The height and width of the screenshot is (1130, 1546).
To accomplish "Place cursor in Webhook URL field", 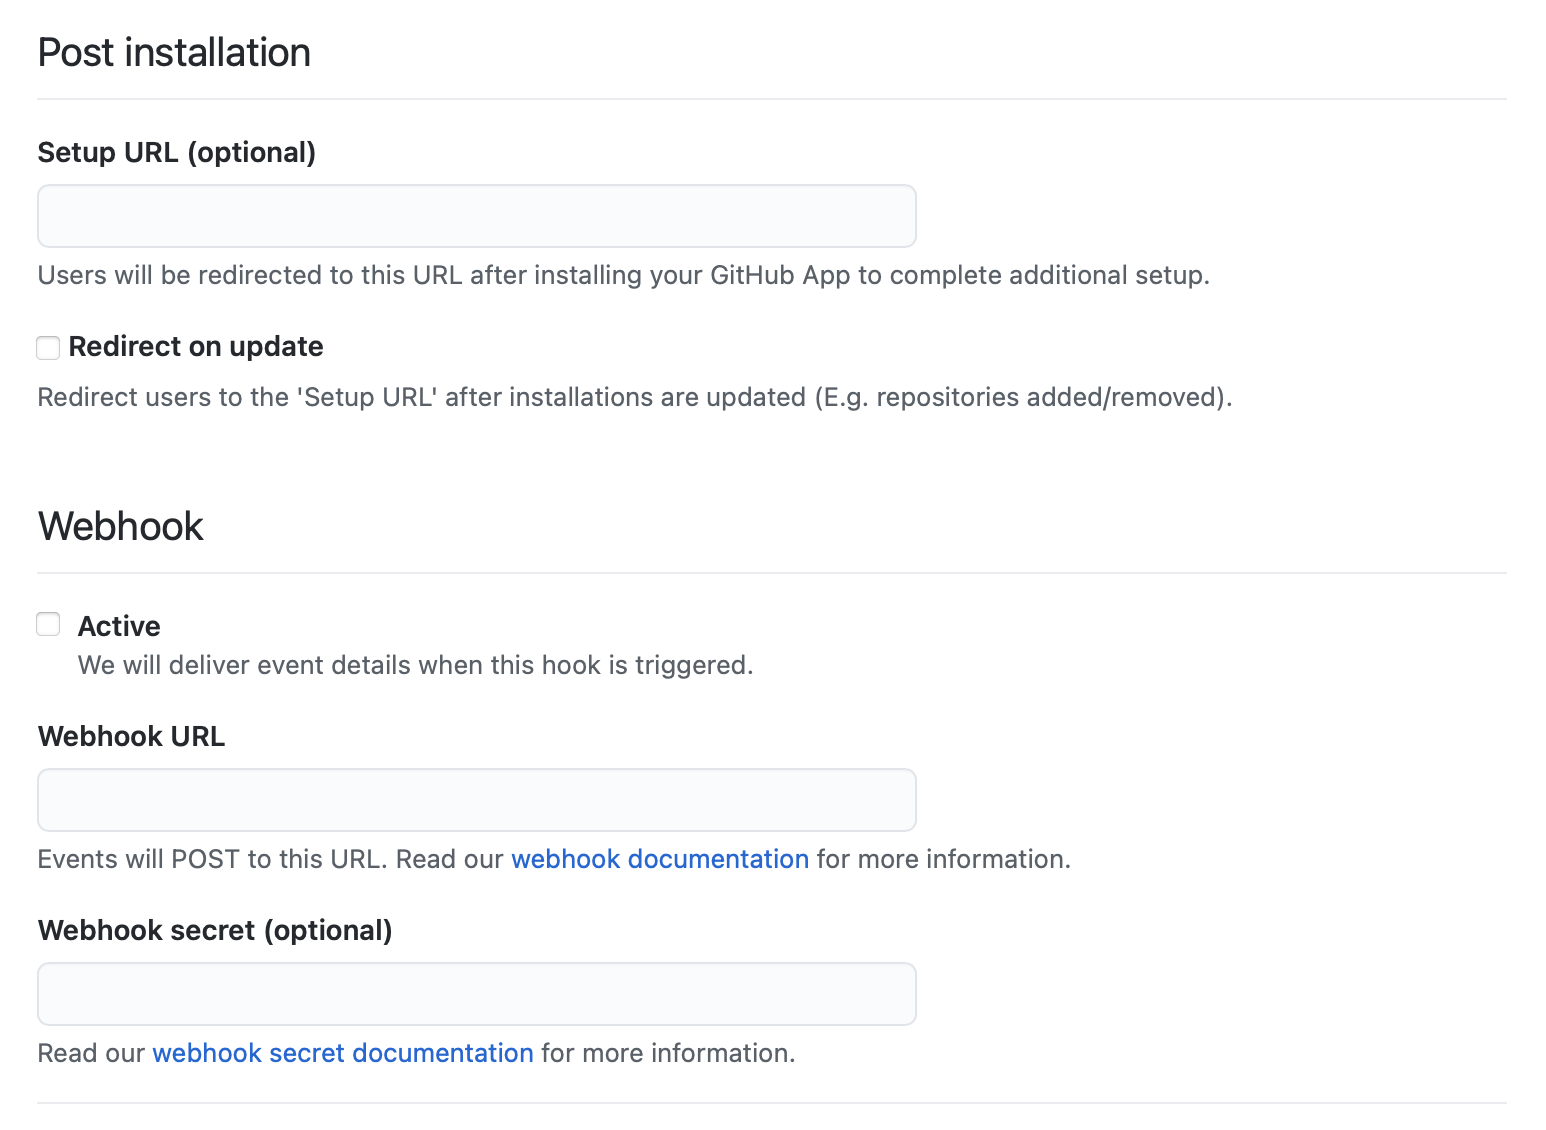I will pos(476,799).
